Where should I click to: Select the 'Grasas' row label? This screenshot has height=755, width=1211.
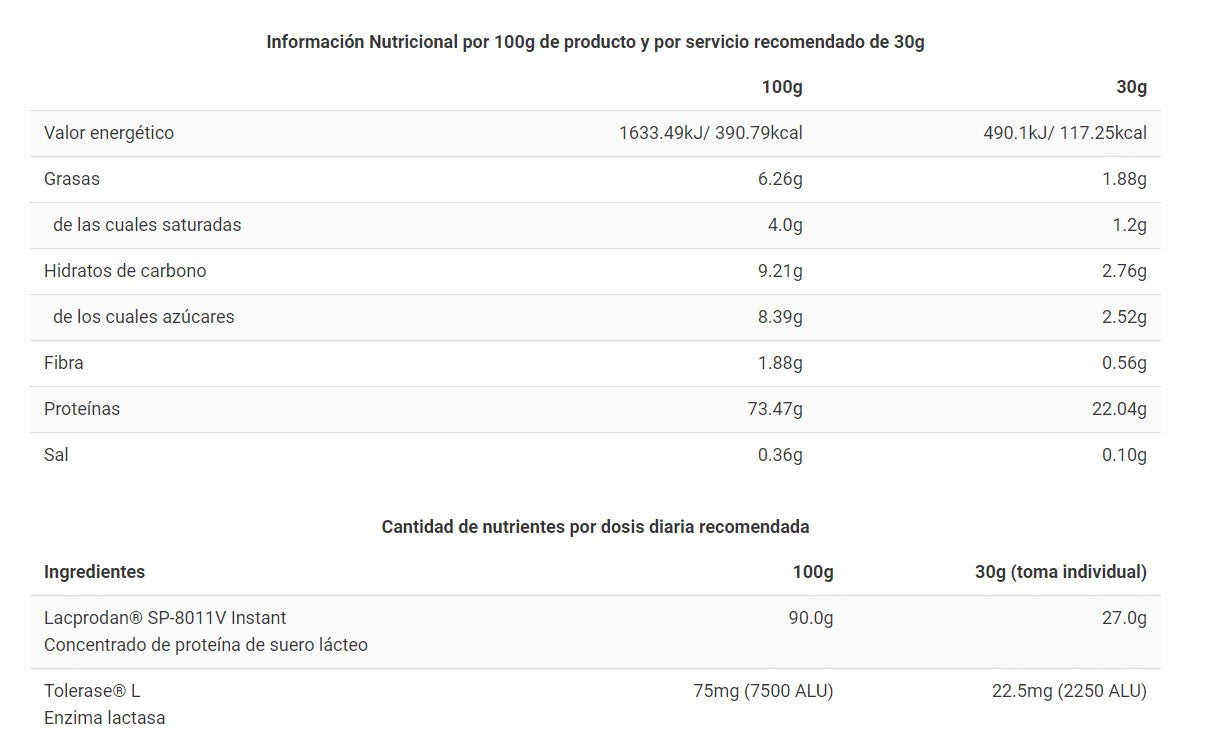click(72, 179)
